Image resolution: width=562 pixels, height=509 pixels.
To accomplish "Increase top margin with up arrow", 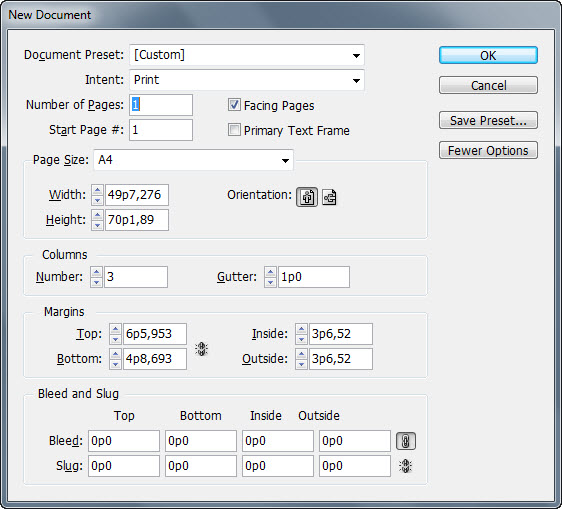I will [115, 329].
